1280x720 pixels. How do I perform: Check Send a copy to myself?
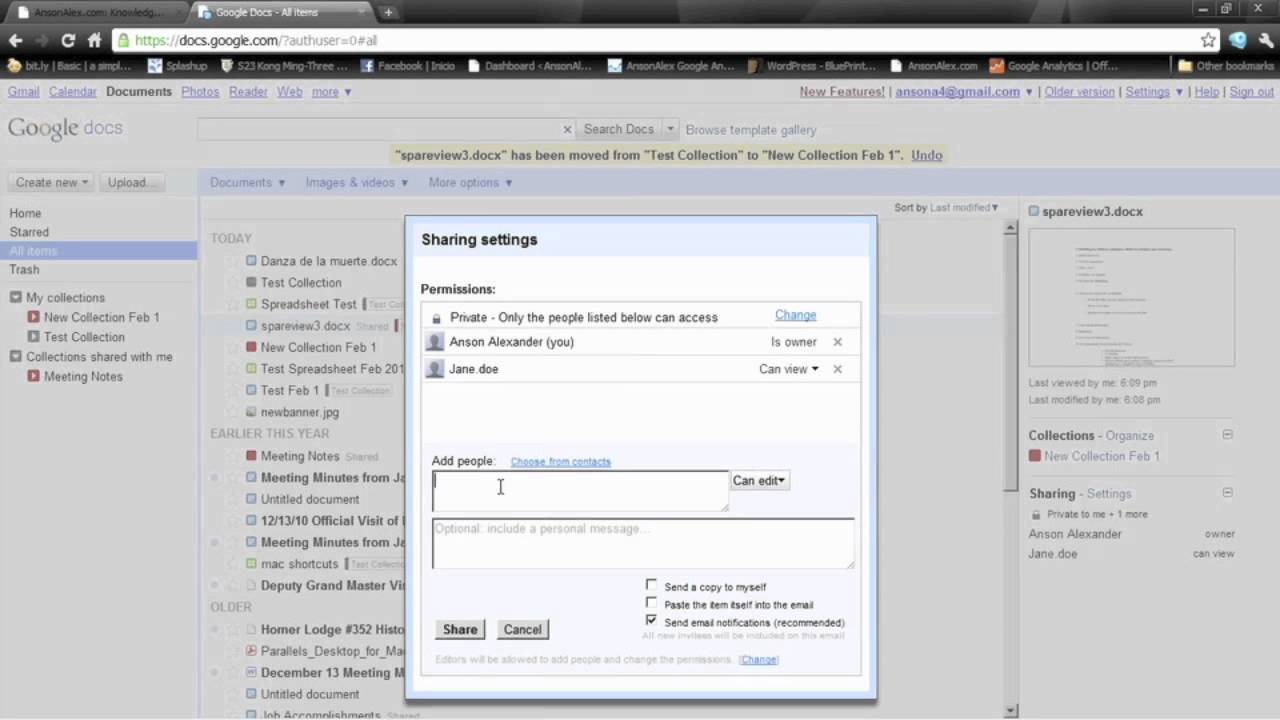652,585
